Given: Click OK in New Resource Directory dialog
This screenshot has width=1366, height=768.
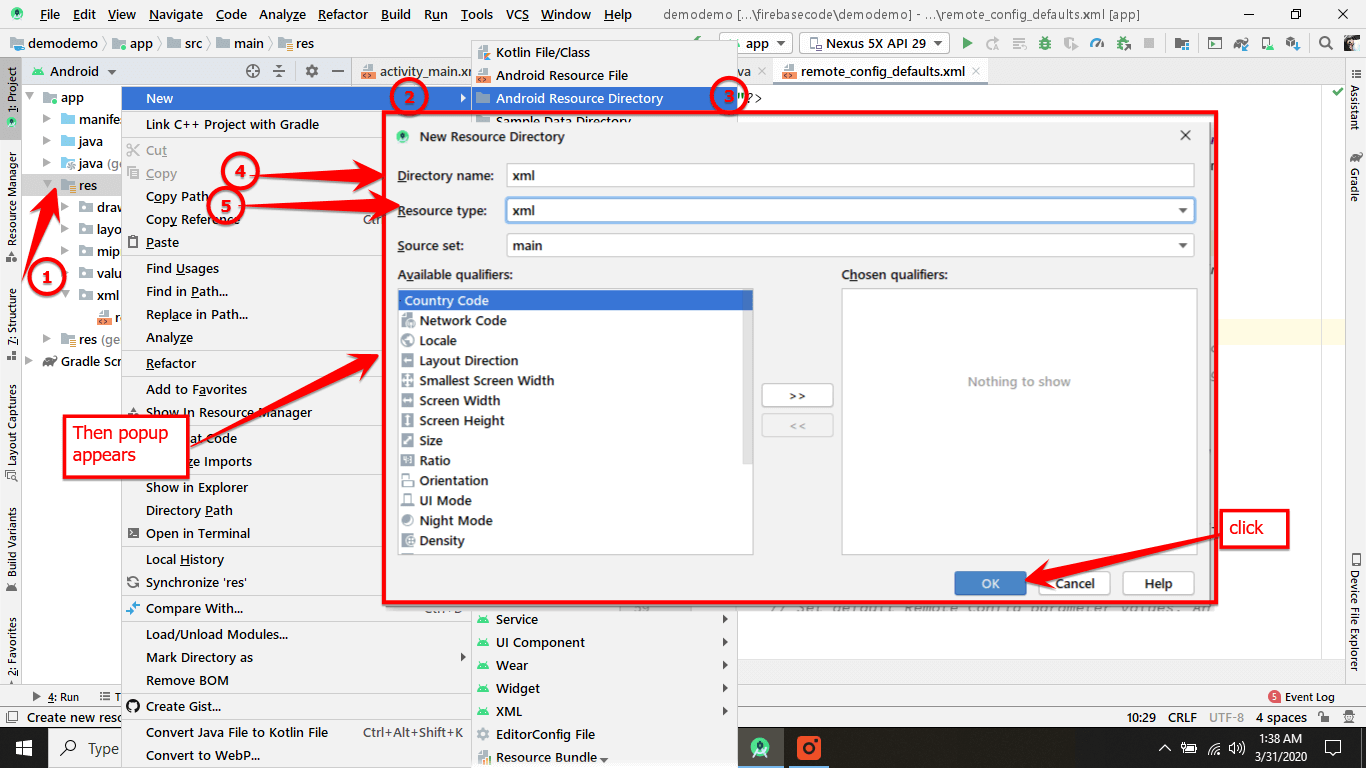Looking at the screenshot, I should point(990,583).
